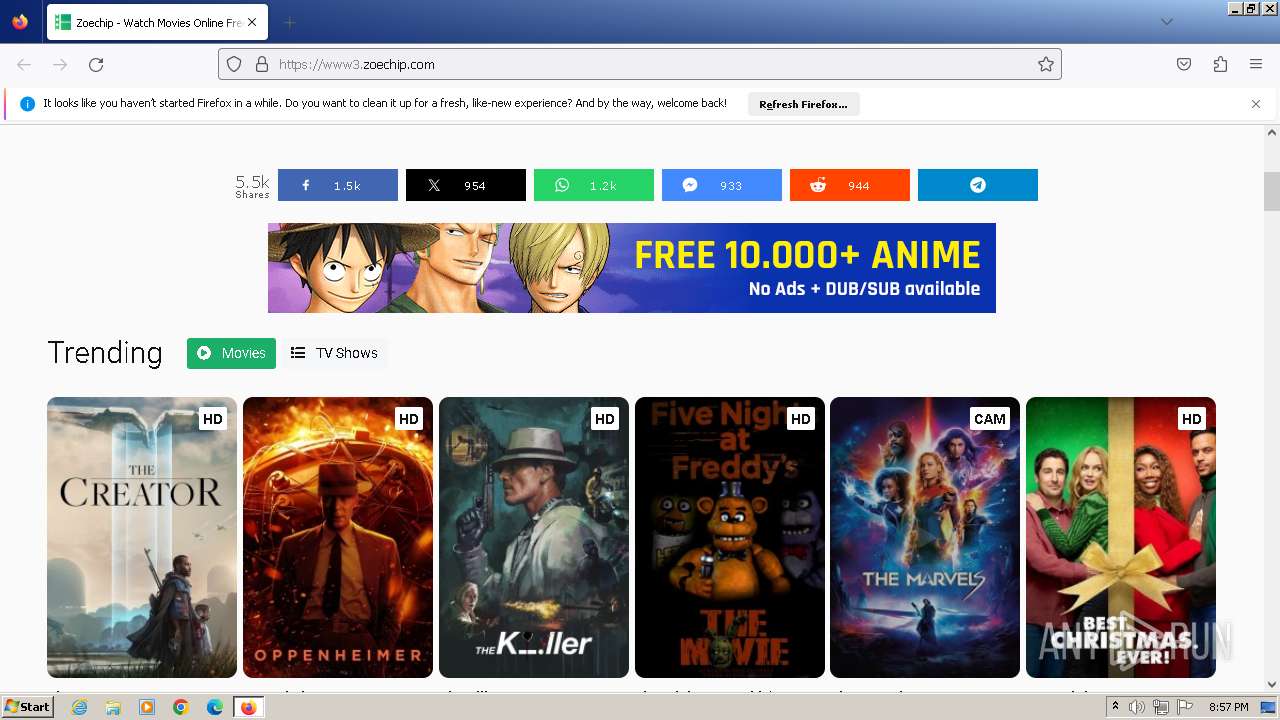Viewport: 1280px width, 720px height.
Task: Open The Marvels movie poster
Action: [925, 538]
